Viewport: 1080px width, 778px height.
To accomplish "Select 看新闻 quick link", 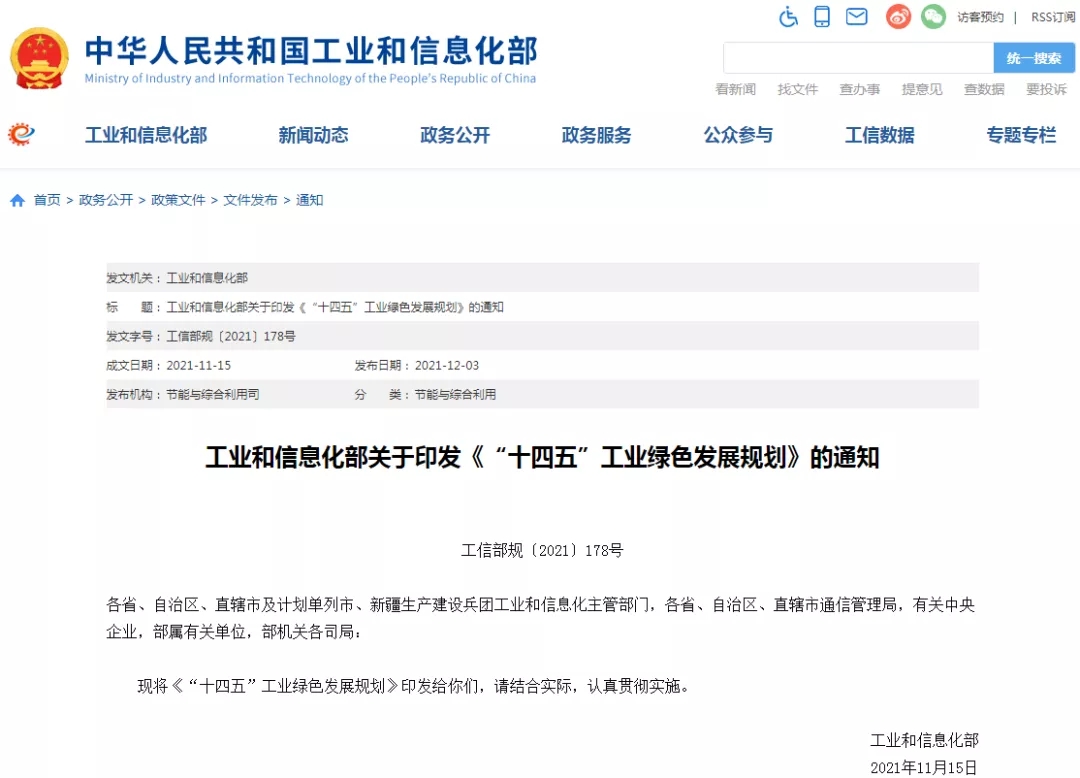I will click(x=736, y=90).
